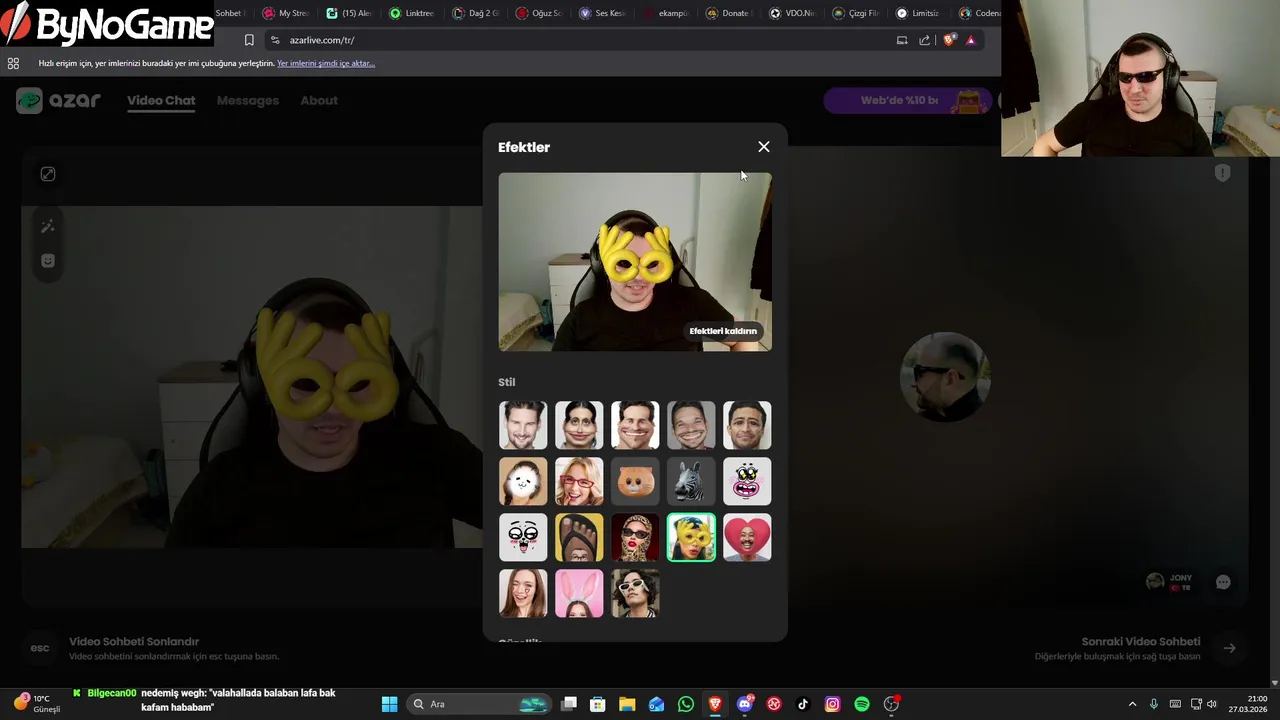
Task: Open the chat bubble beside JONY
Action: pyautogui.click(x=1223, y=582)
